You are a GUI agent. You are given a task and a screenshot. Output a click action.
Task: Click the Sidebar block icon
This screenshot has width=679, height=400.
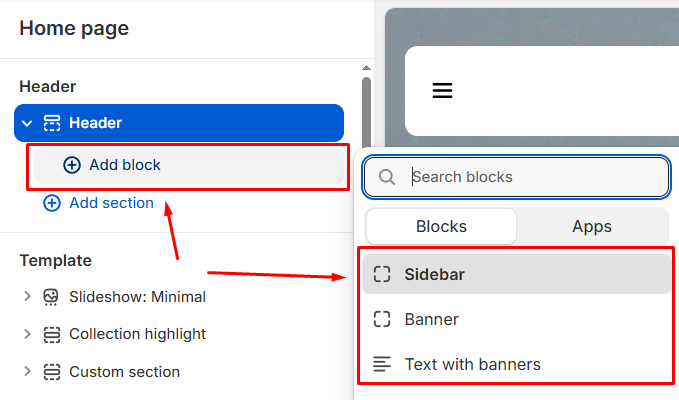381,274
